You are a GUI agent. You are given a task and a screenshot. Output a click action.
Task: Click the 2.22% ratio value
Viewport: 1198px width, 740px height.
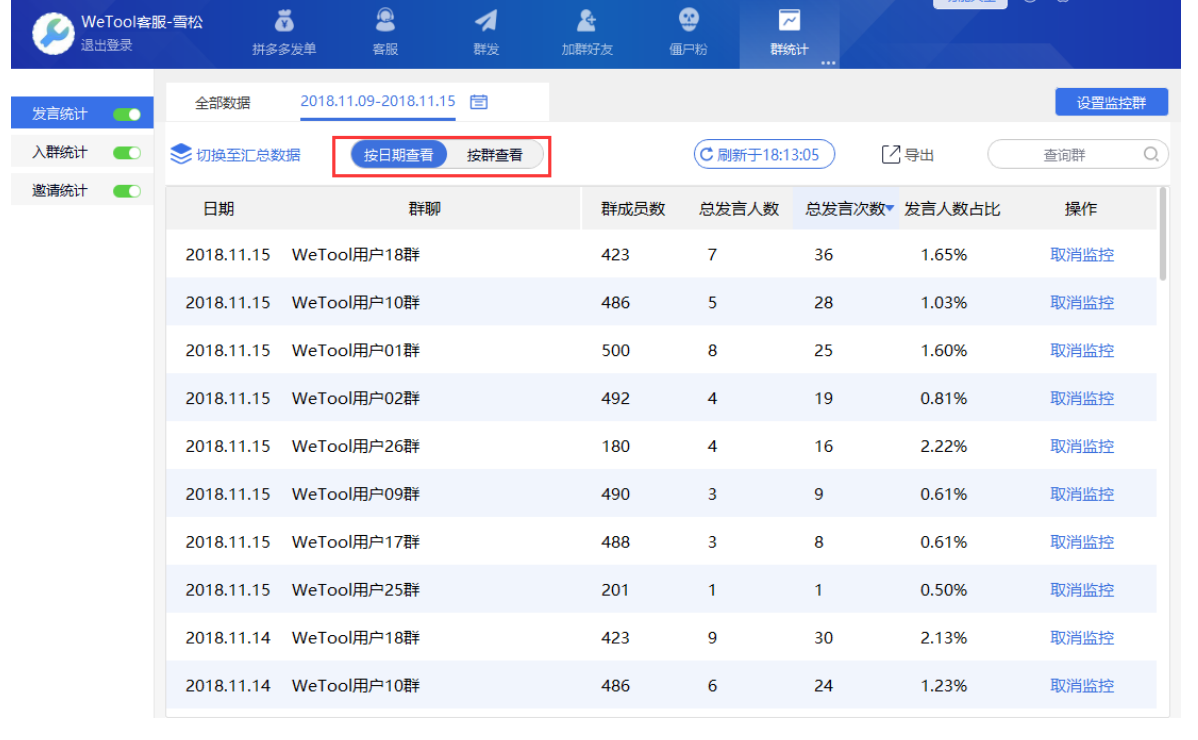[944, 446]
